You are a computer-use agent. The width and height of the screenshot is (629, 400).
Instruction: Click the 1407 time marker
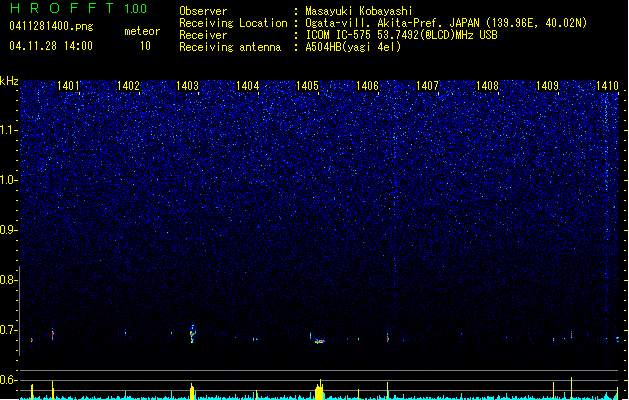[x=428, y=86]
